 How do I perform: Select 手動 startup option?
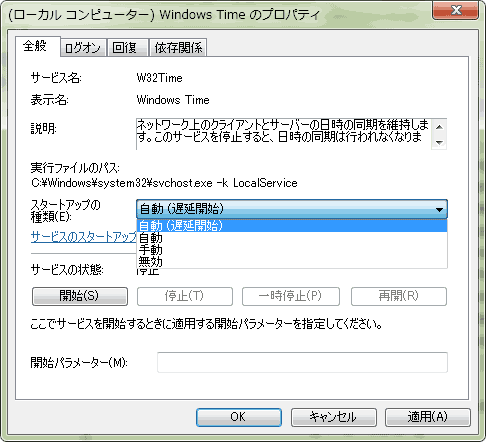click(292, 250)
